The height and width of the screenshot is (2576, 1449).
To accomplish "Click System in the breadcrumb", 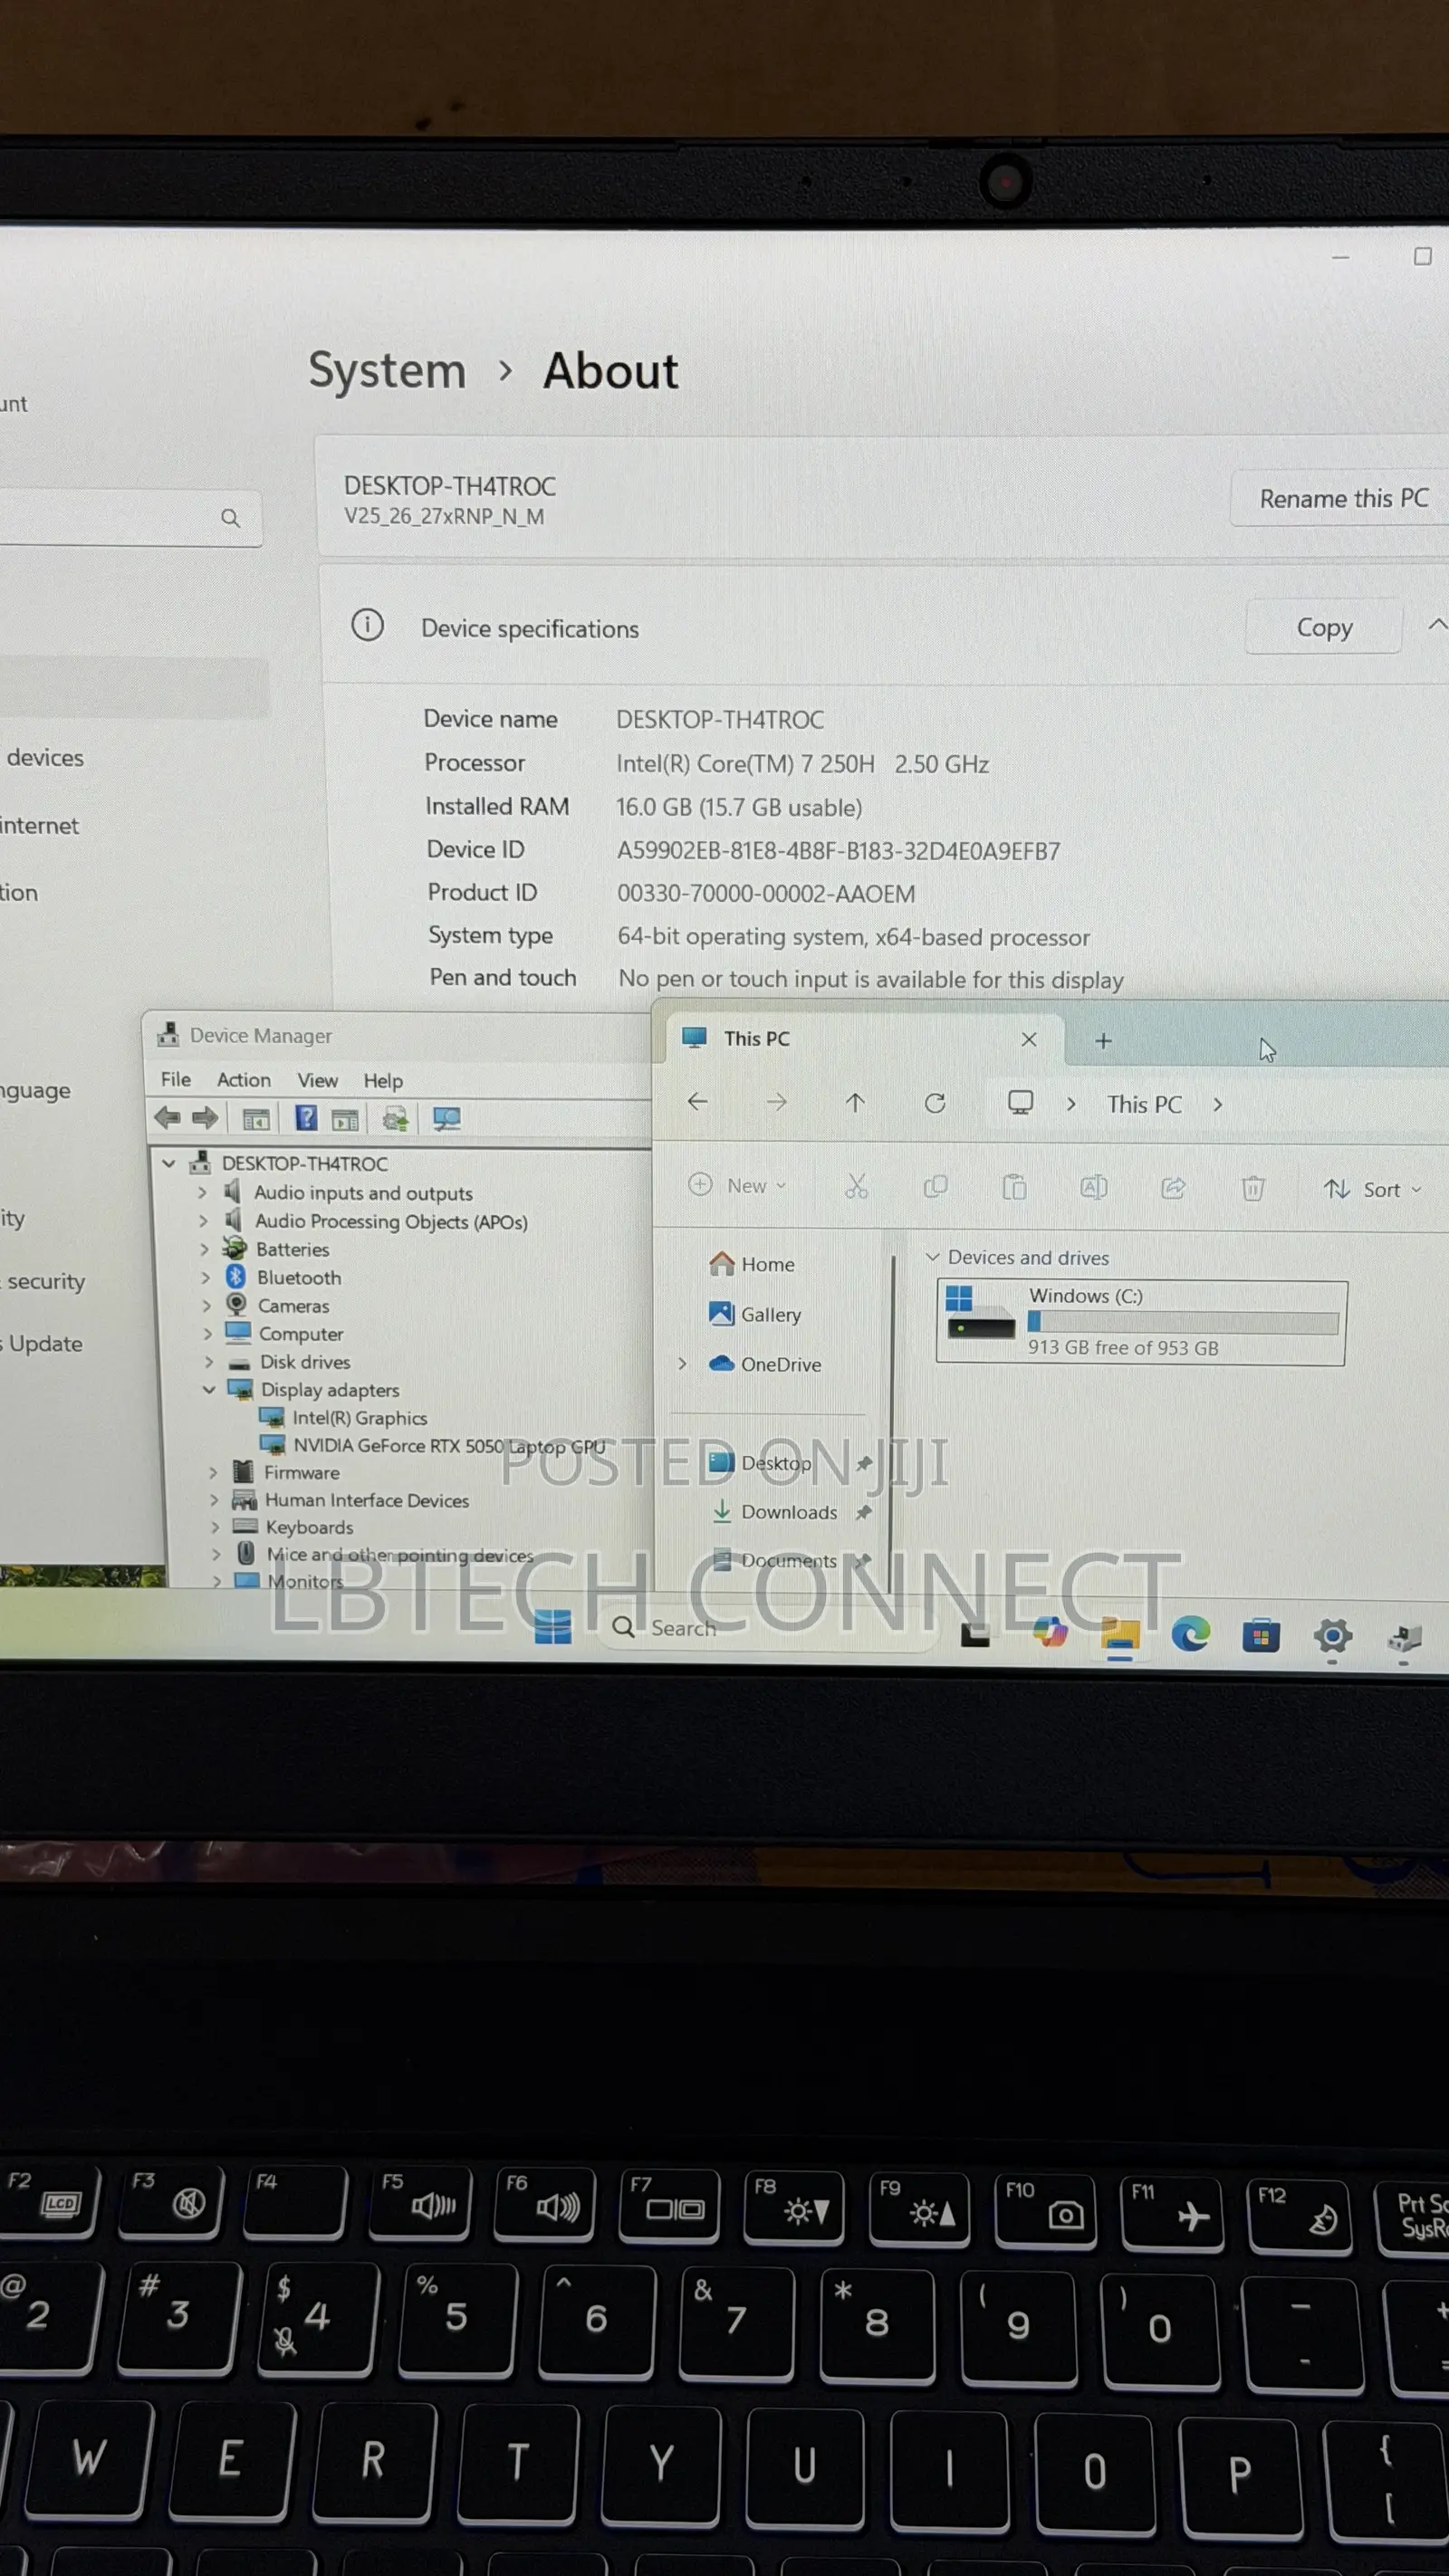I will point(387,370).
